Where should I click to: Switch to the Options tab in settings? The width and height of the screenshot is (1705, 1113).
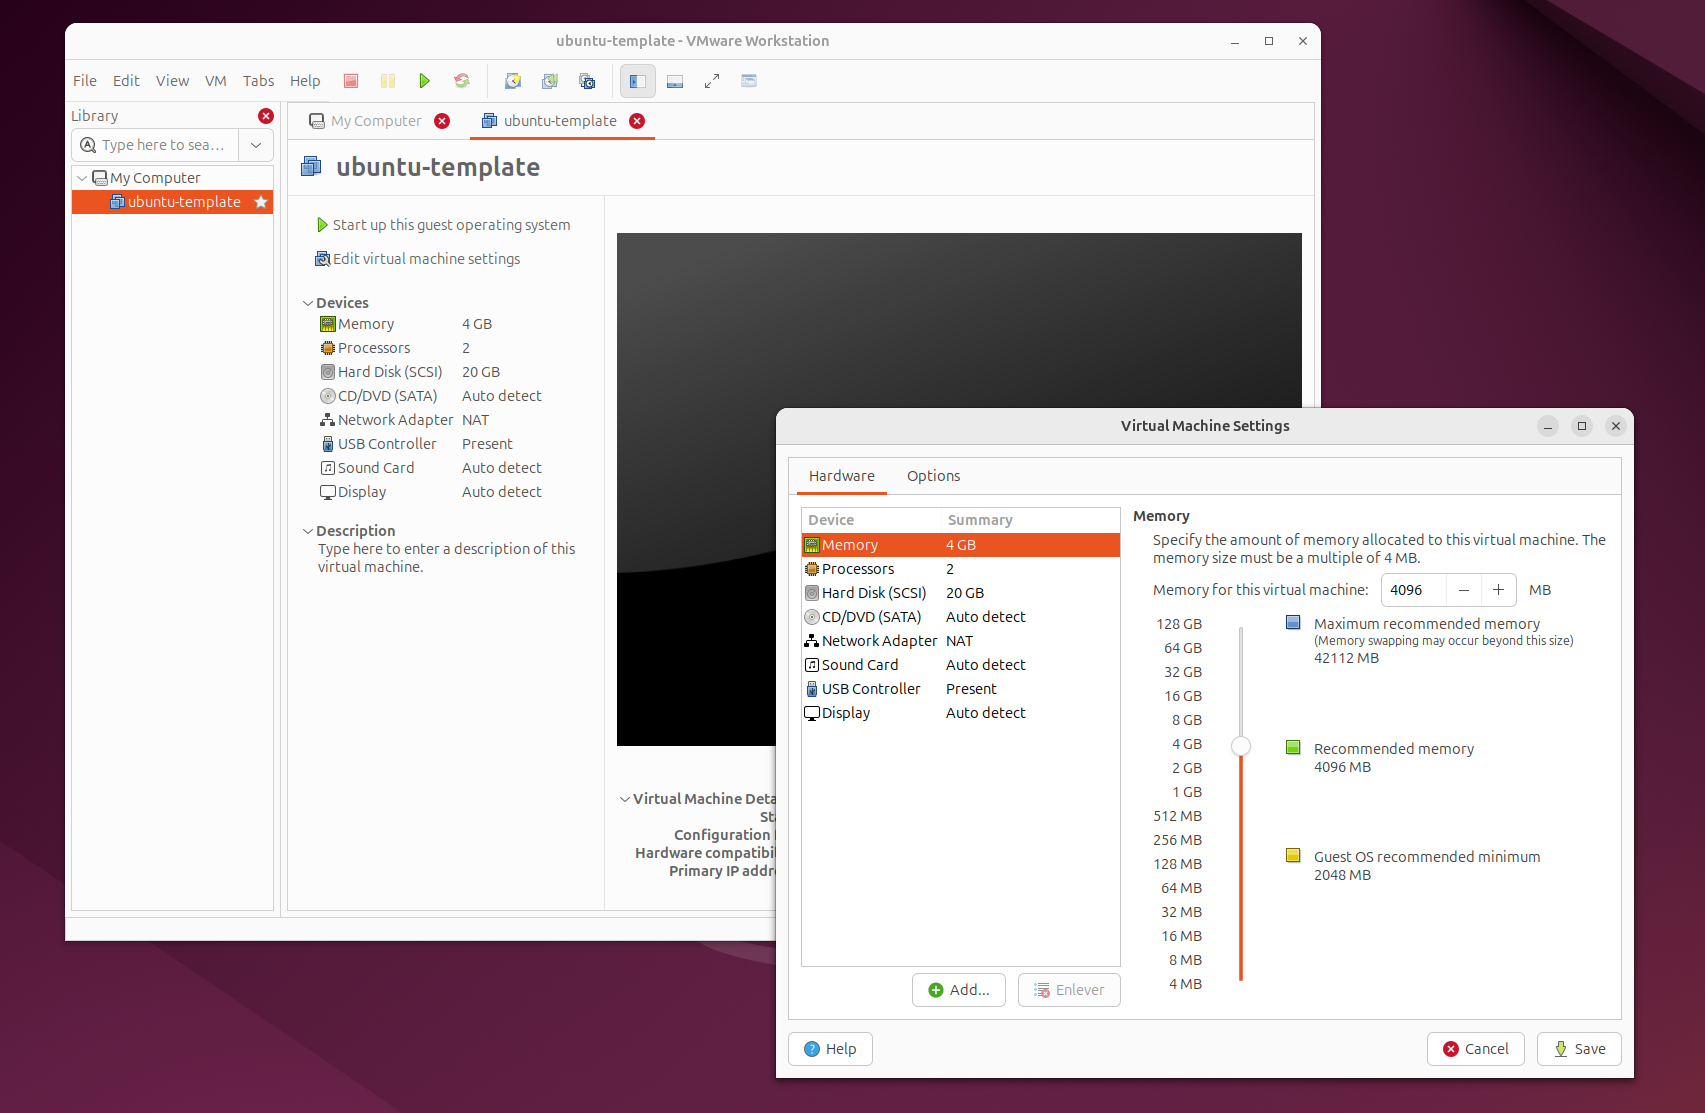tap(933, 476)
